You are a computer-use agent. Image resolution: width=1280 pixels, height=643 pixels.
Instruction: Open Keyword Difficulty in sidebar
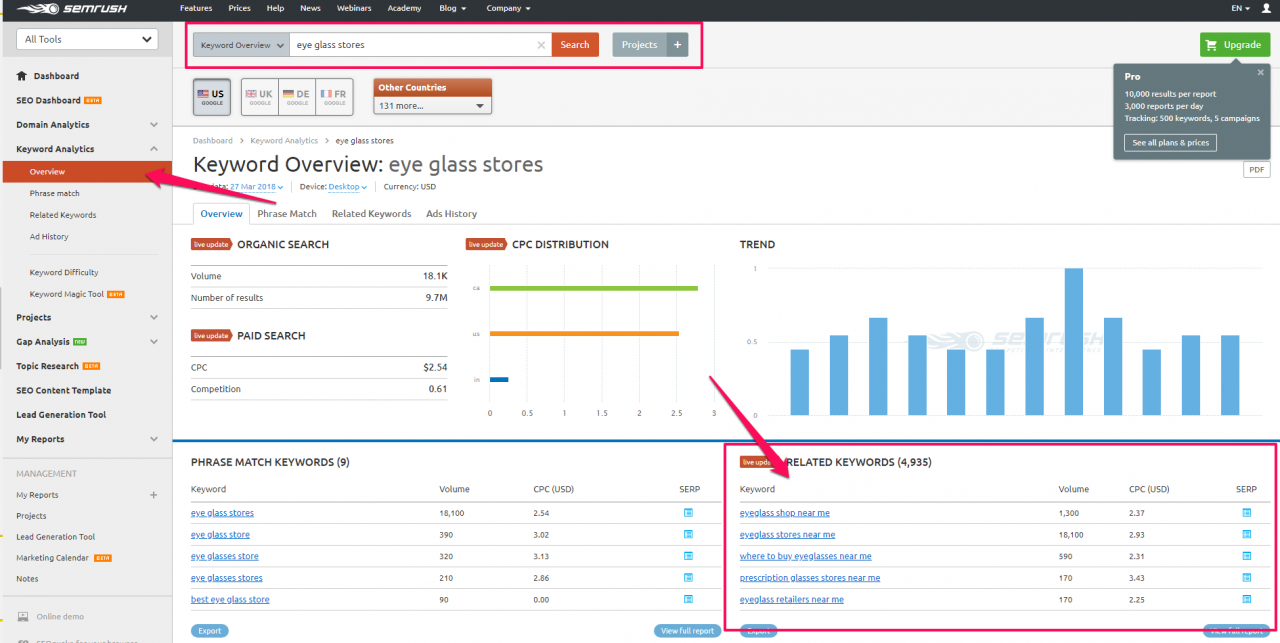pos(64,272)
